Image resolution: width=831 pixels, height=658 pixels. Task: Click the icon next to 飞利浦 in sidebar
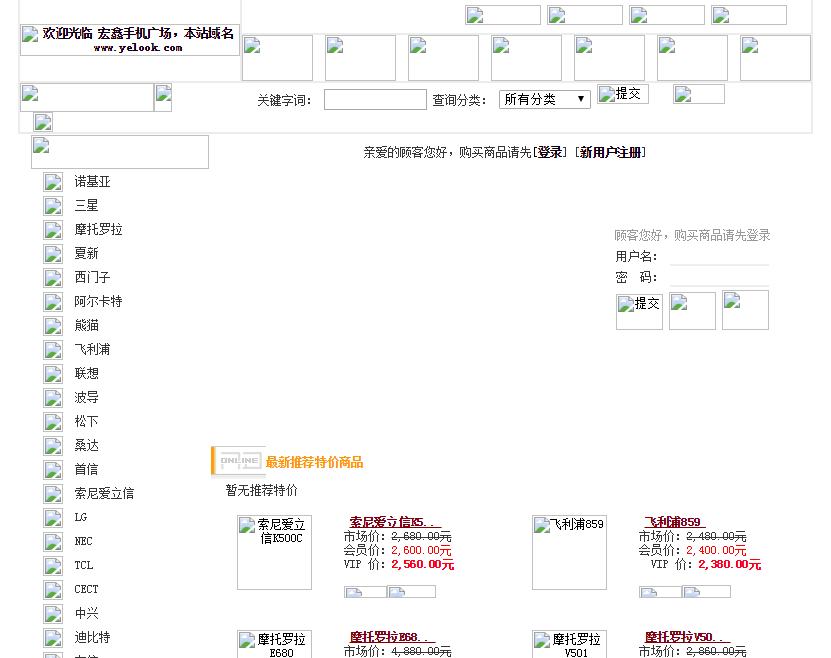[x=53, y=350]
